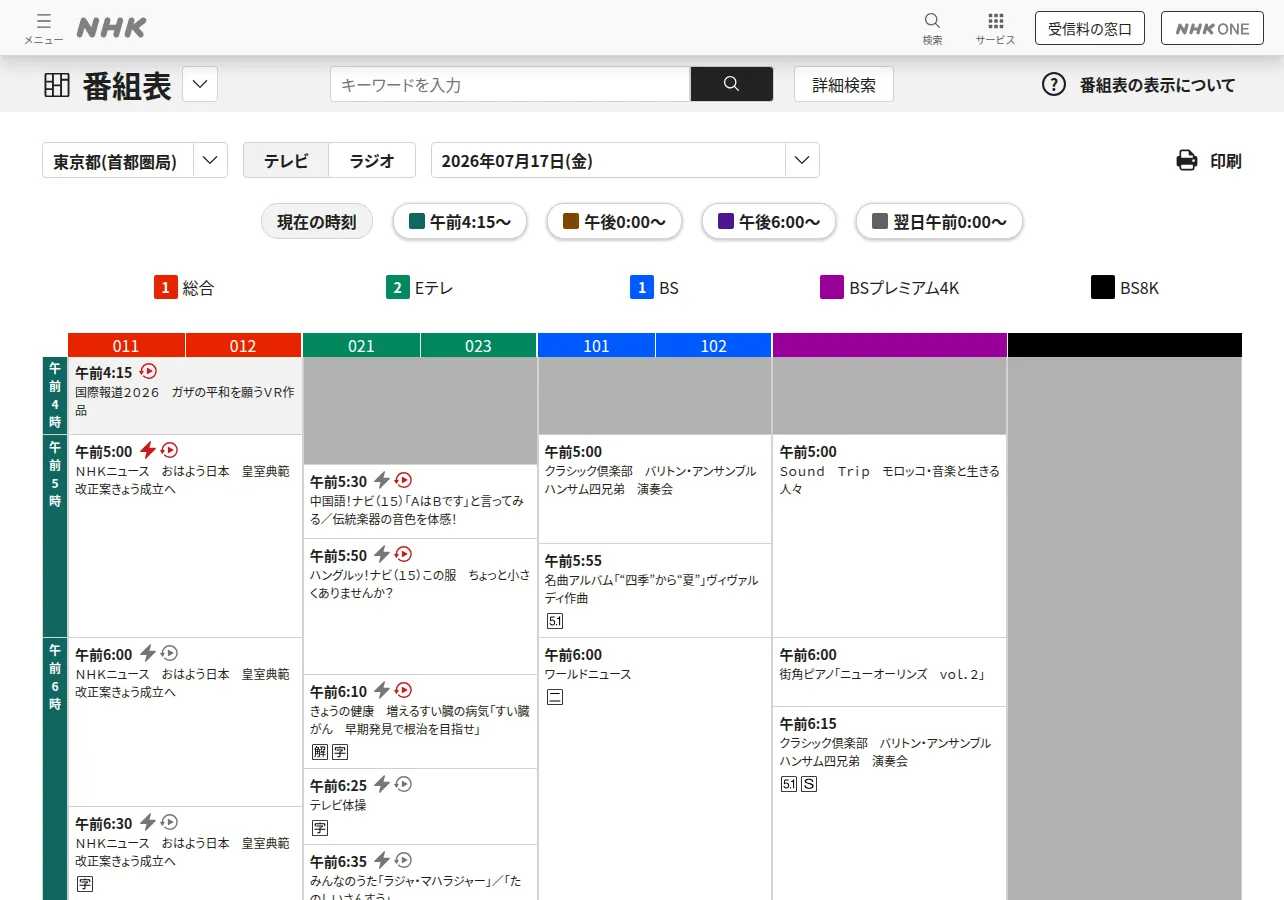Jump to the 午後6:00〜 time block
Image resolution: width=1284 pixels, height=900 pixels.
click(769, 222)
